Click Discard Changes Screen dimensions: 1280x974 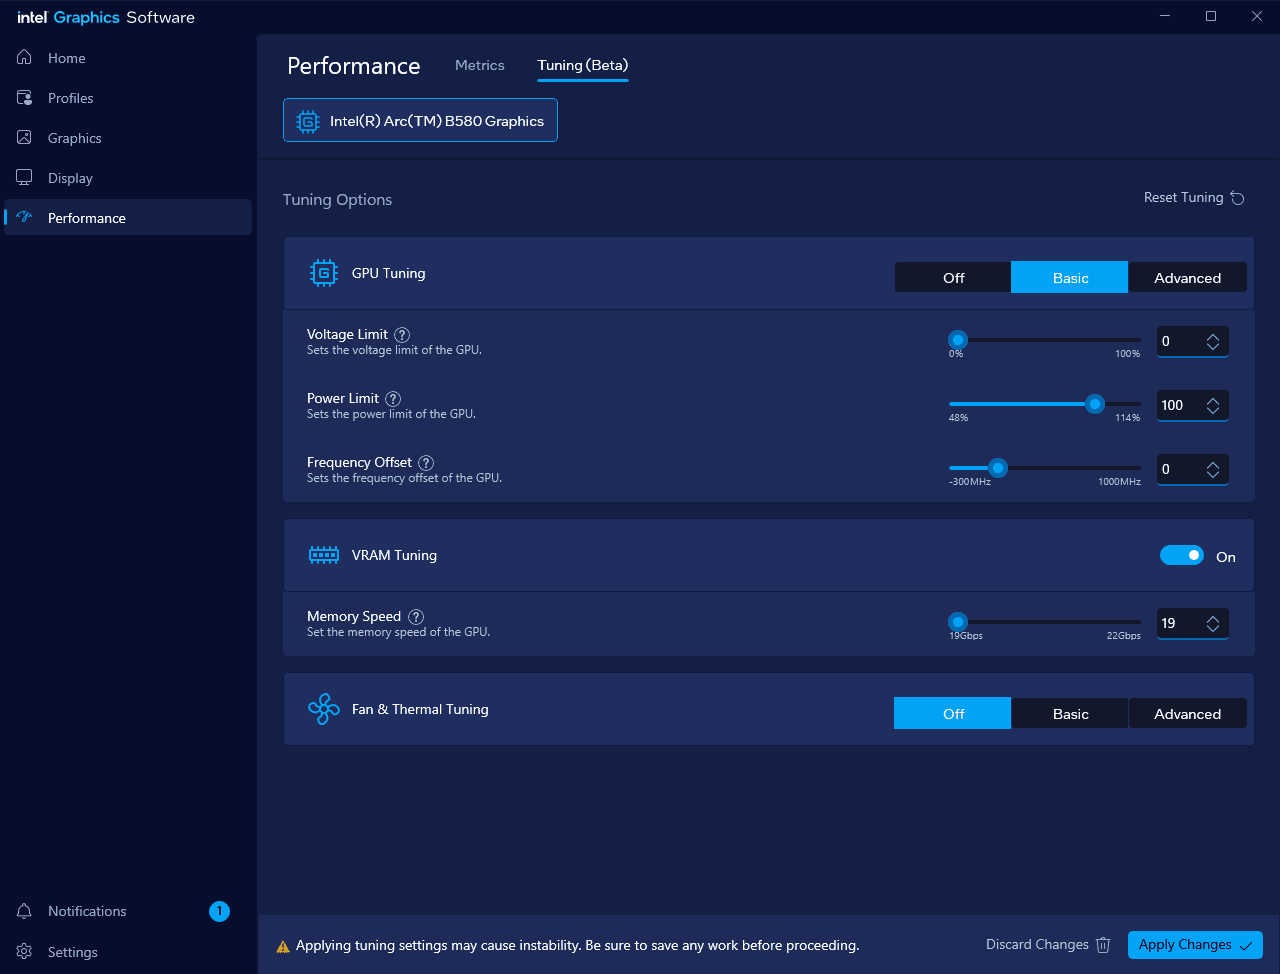[1048, 945]
